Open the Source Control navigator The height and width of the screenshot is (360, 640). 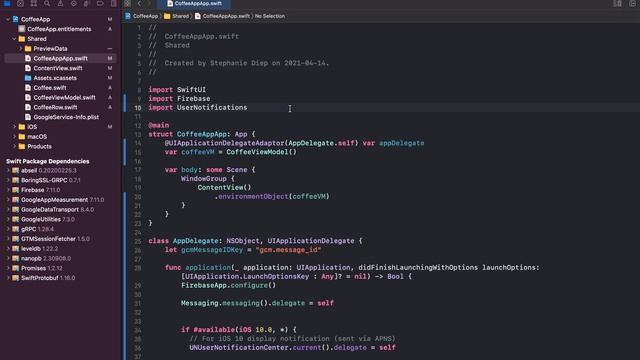[20, 3]
